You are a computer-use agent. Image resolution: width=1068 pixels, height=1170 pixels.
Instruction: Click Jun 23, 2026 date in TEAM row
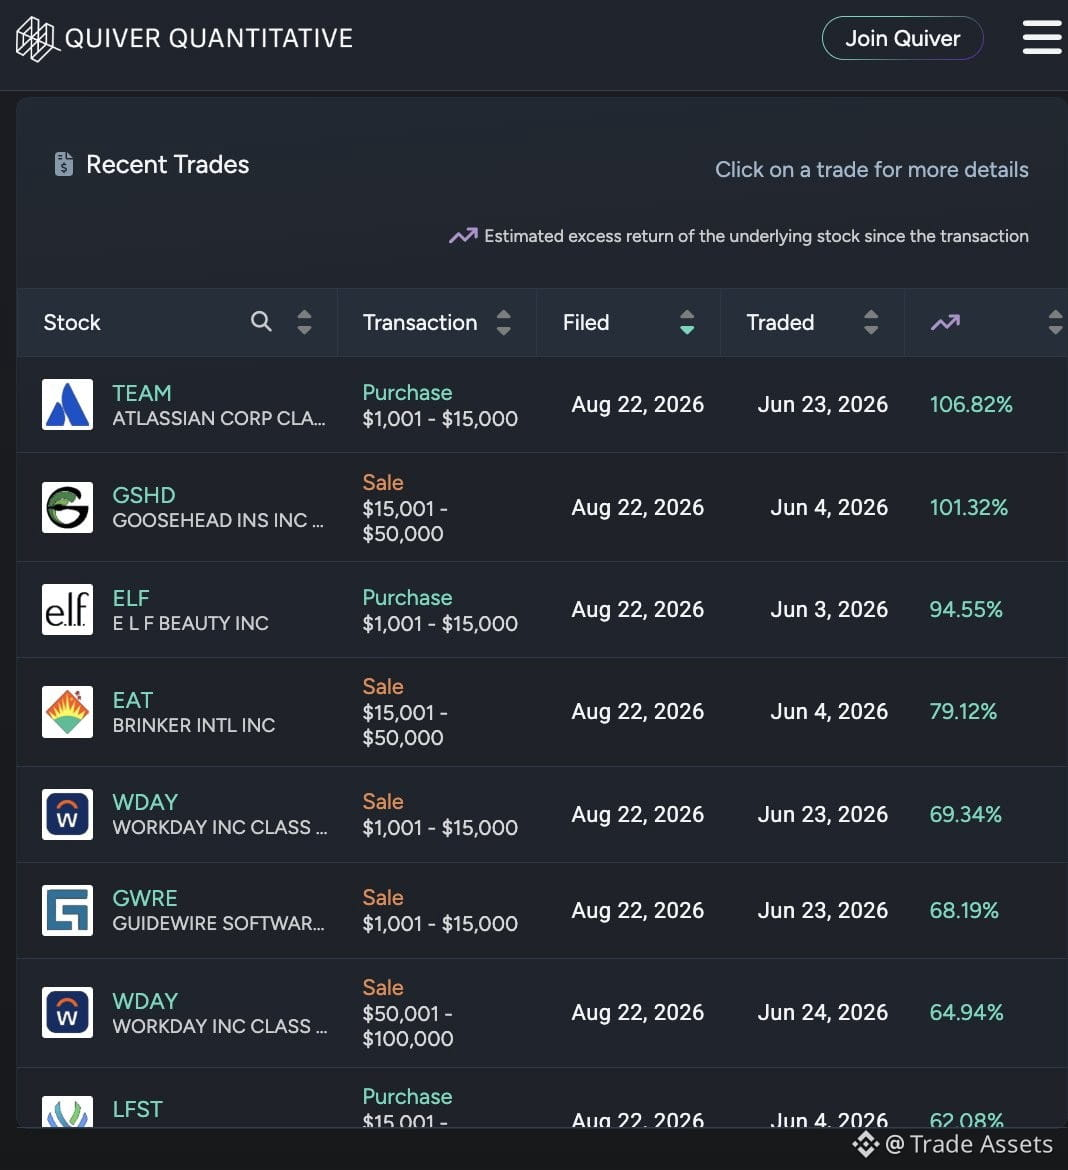tap(822, 404)
